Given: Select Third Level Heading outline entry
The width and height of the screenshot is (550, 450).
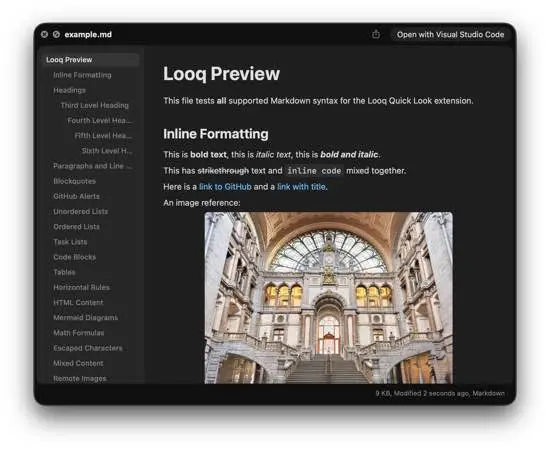Looking at the screenshot, I should pyautogui.click(x=95, y=105).
